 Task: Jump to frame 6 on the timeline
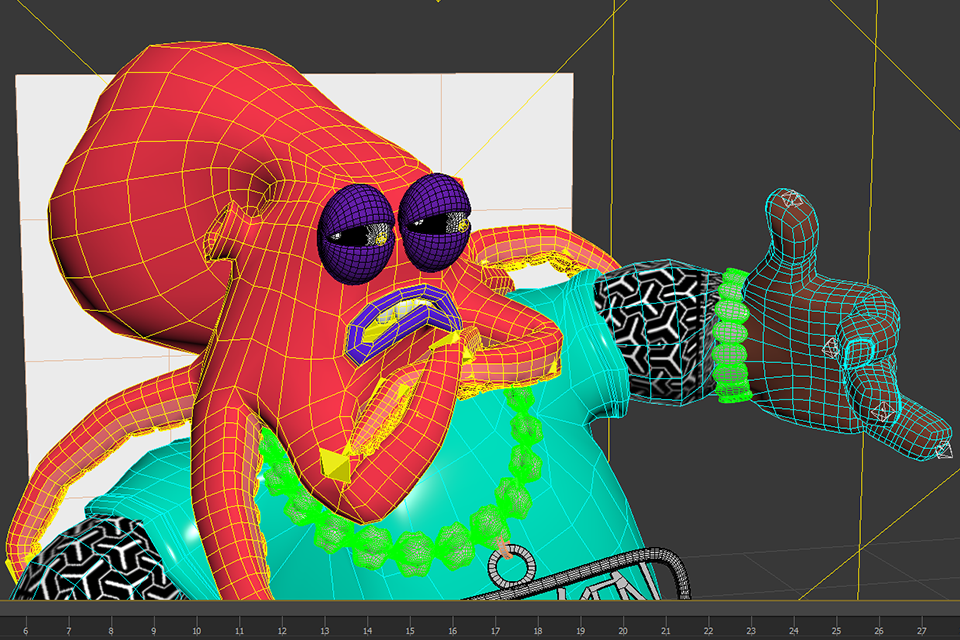tap(25, 630)
